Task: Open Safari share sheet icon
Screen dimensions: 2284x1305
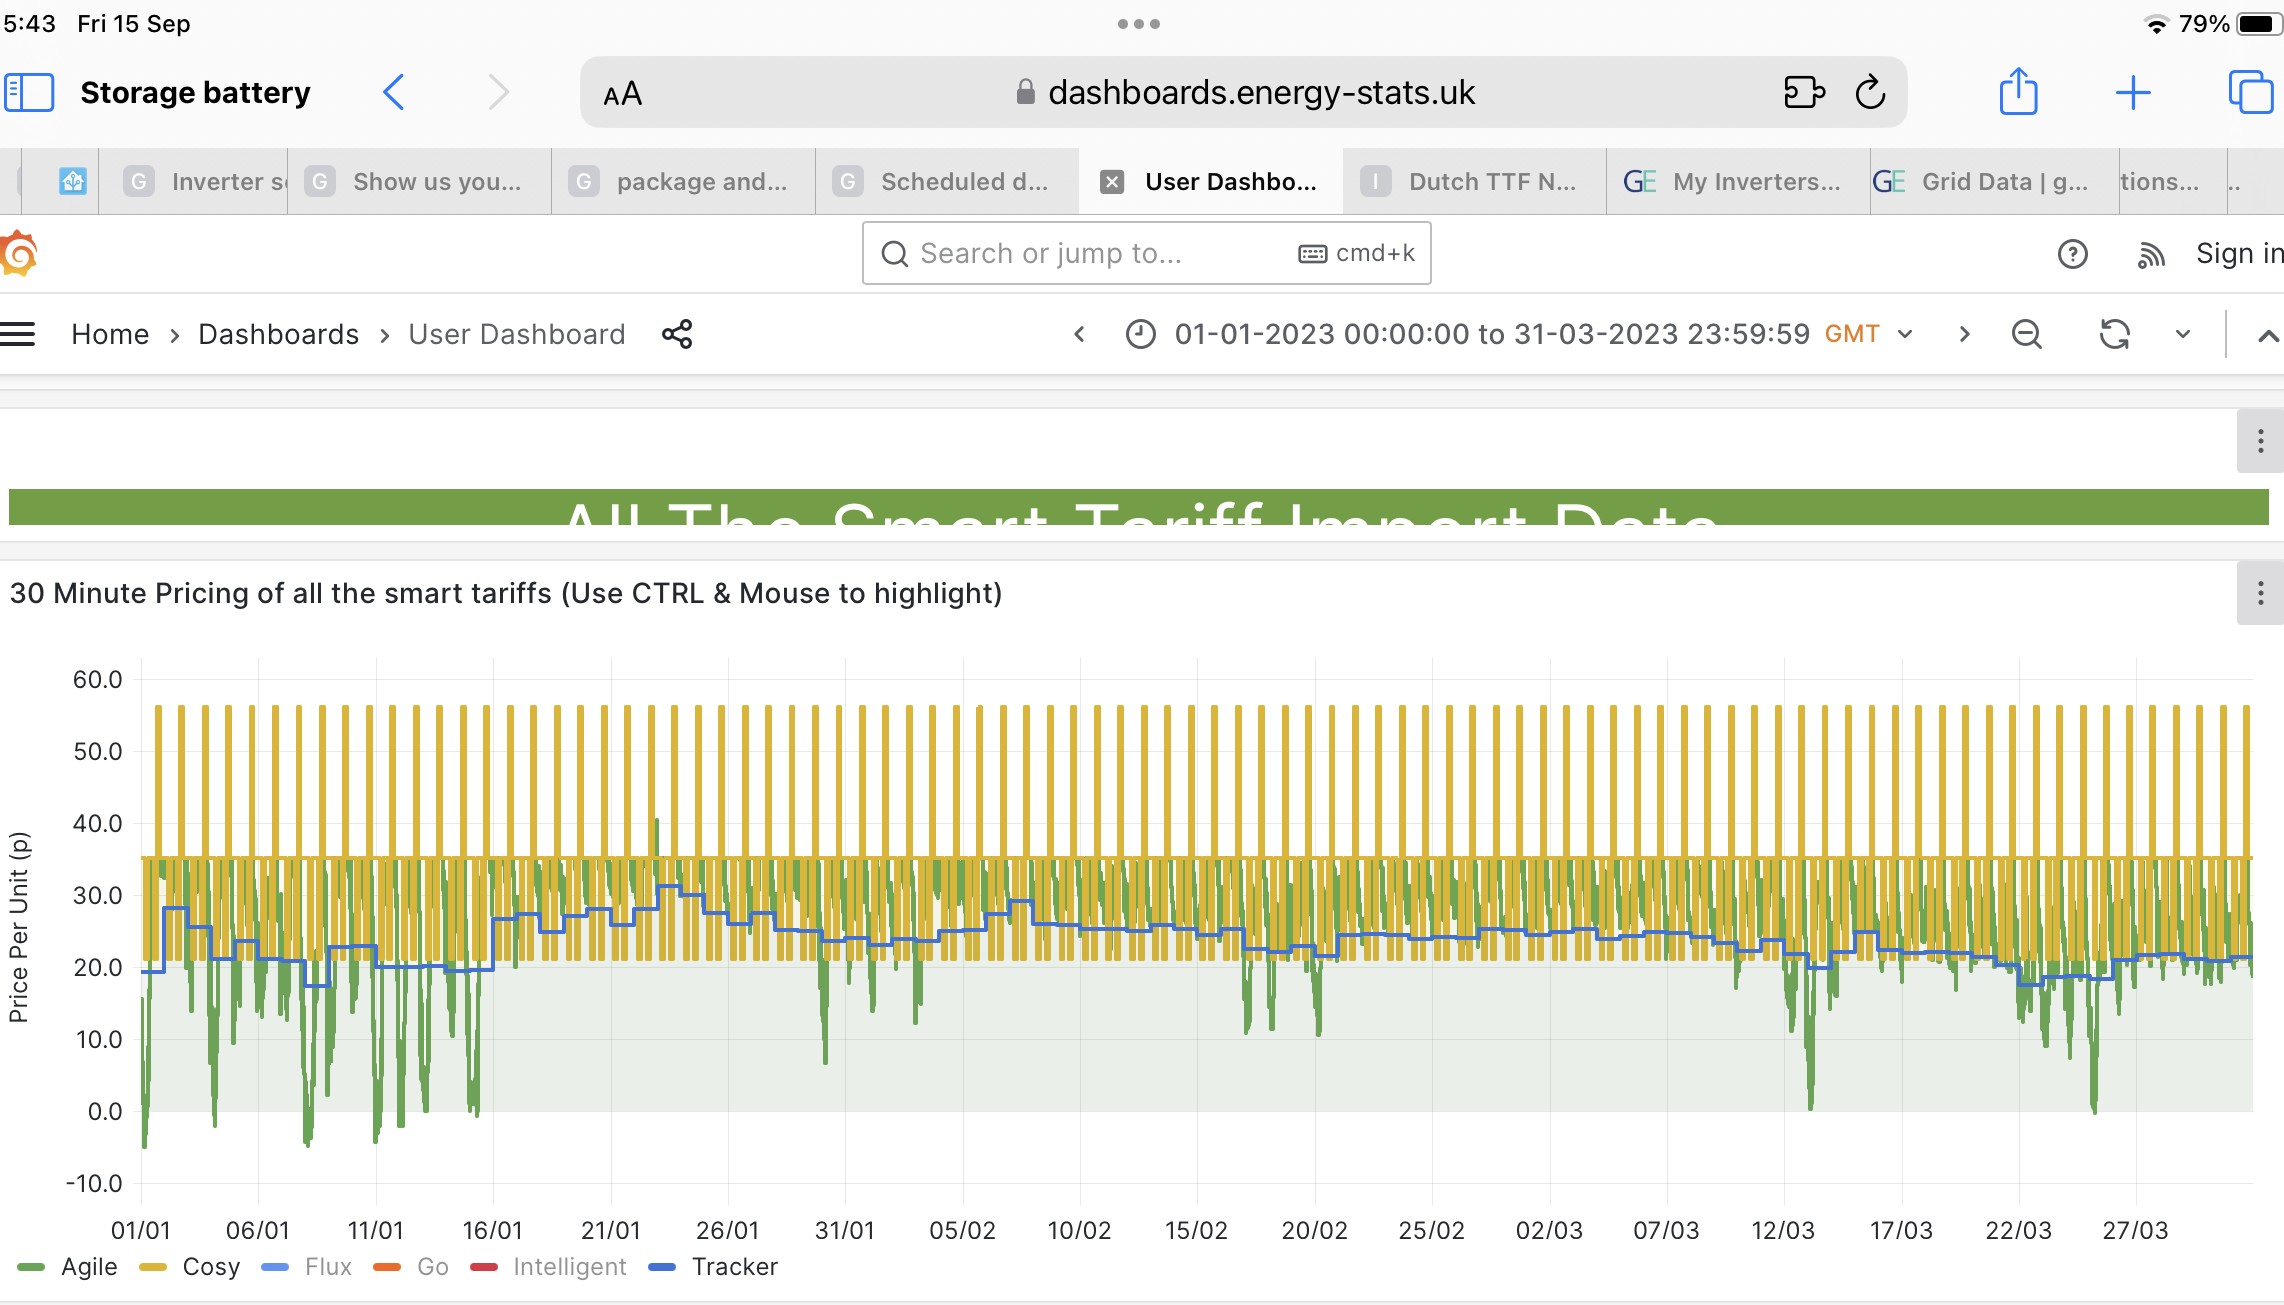Action: pyautogui.click(x=2018, y=92)
